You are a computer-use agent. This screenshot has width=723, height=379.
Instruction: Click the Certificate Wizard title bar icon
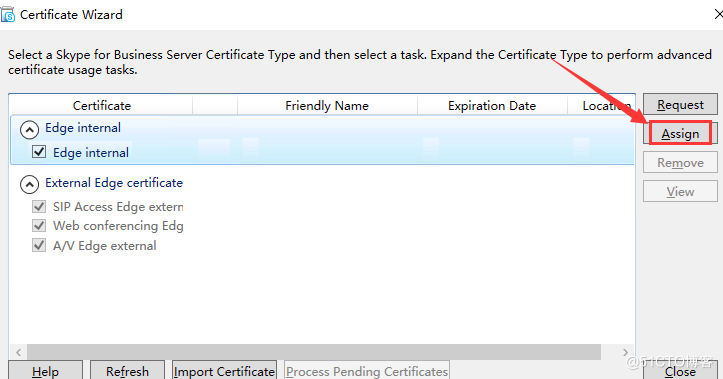coord(7,14)
